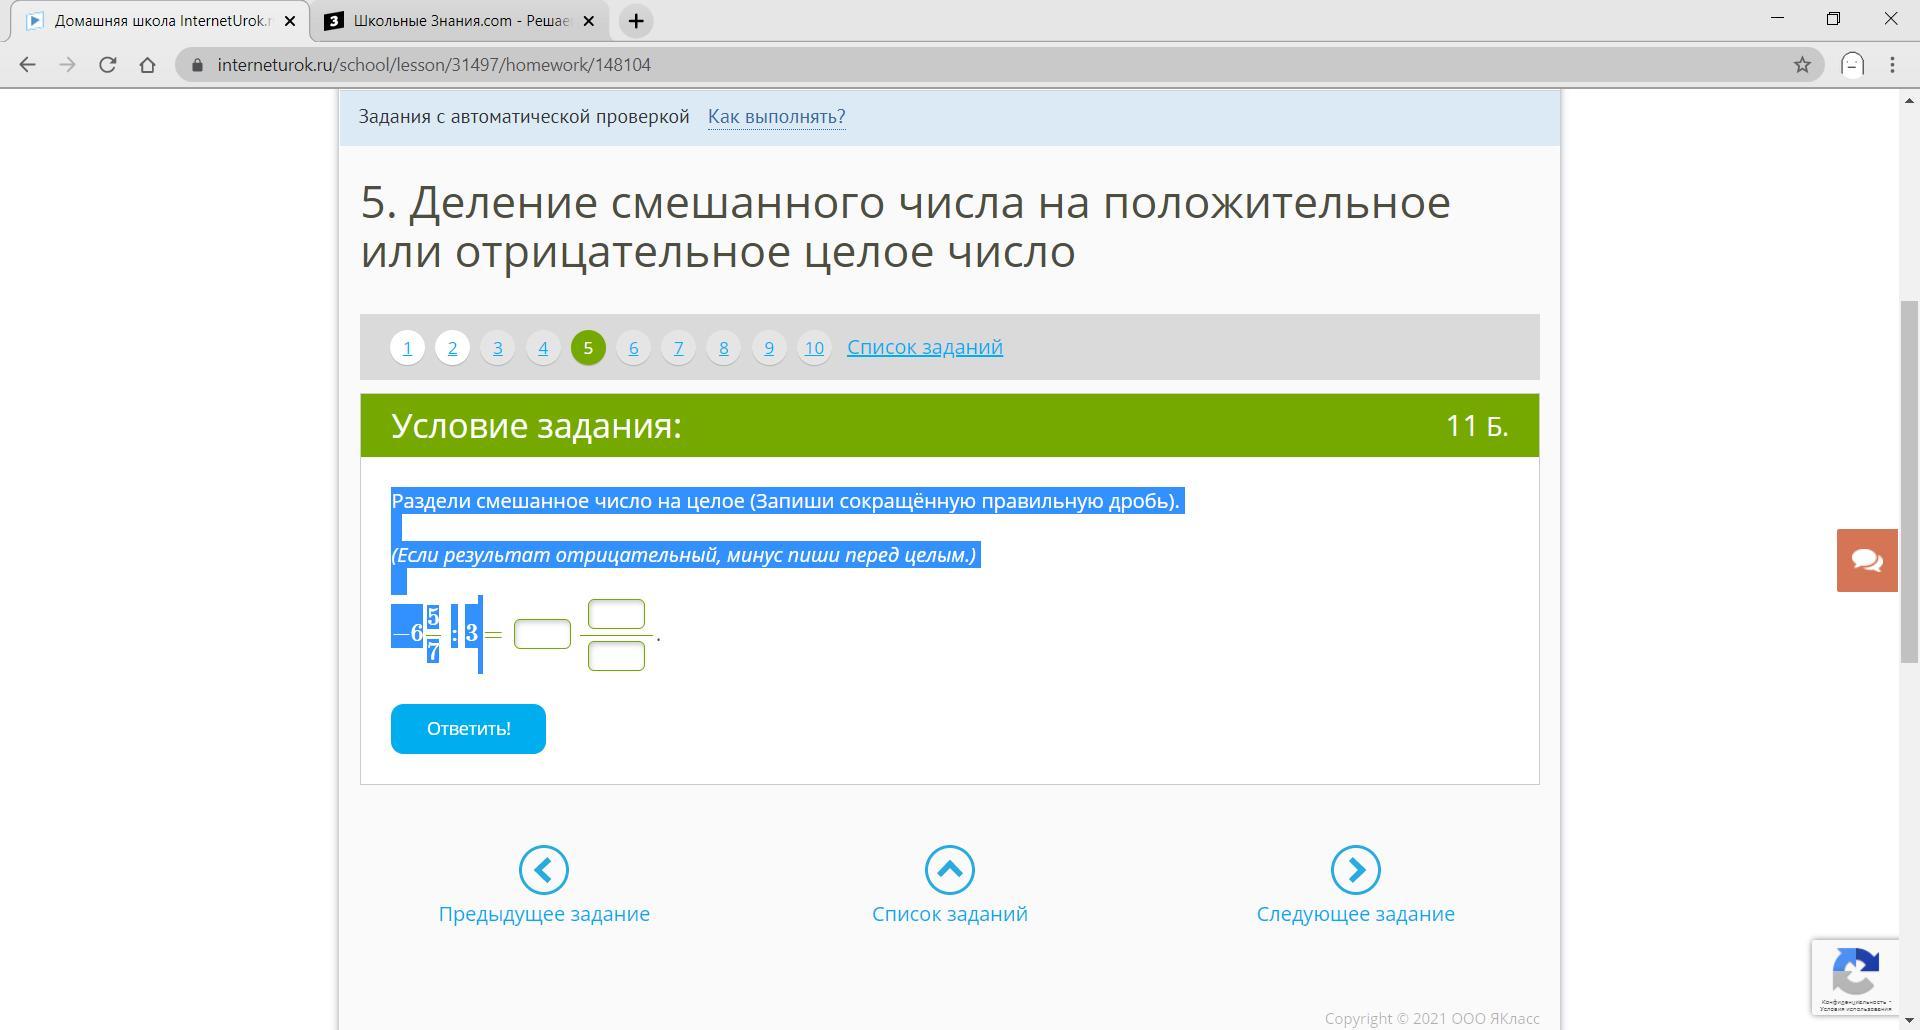Click the highlighted minus-six mixed number
Screen dimensions: 1920x1030
pos(416,633)
